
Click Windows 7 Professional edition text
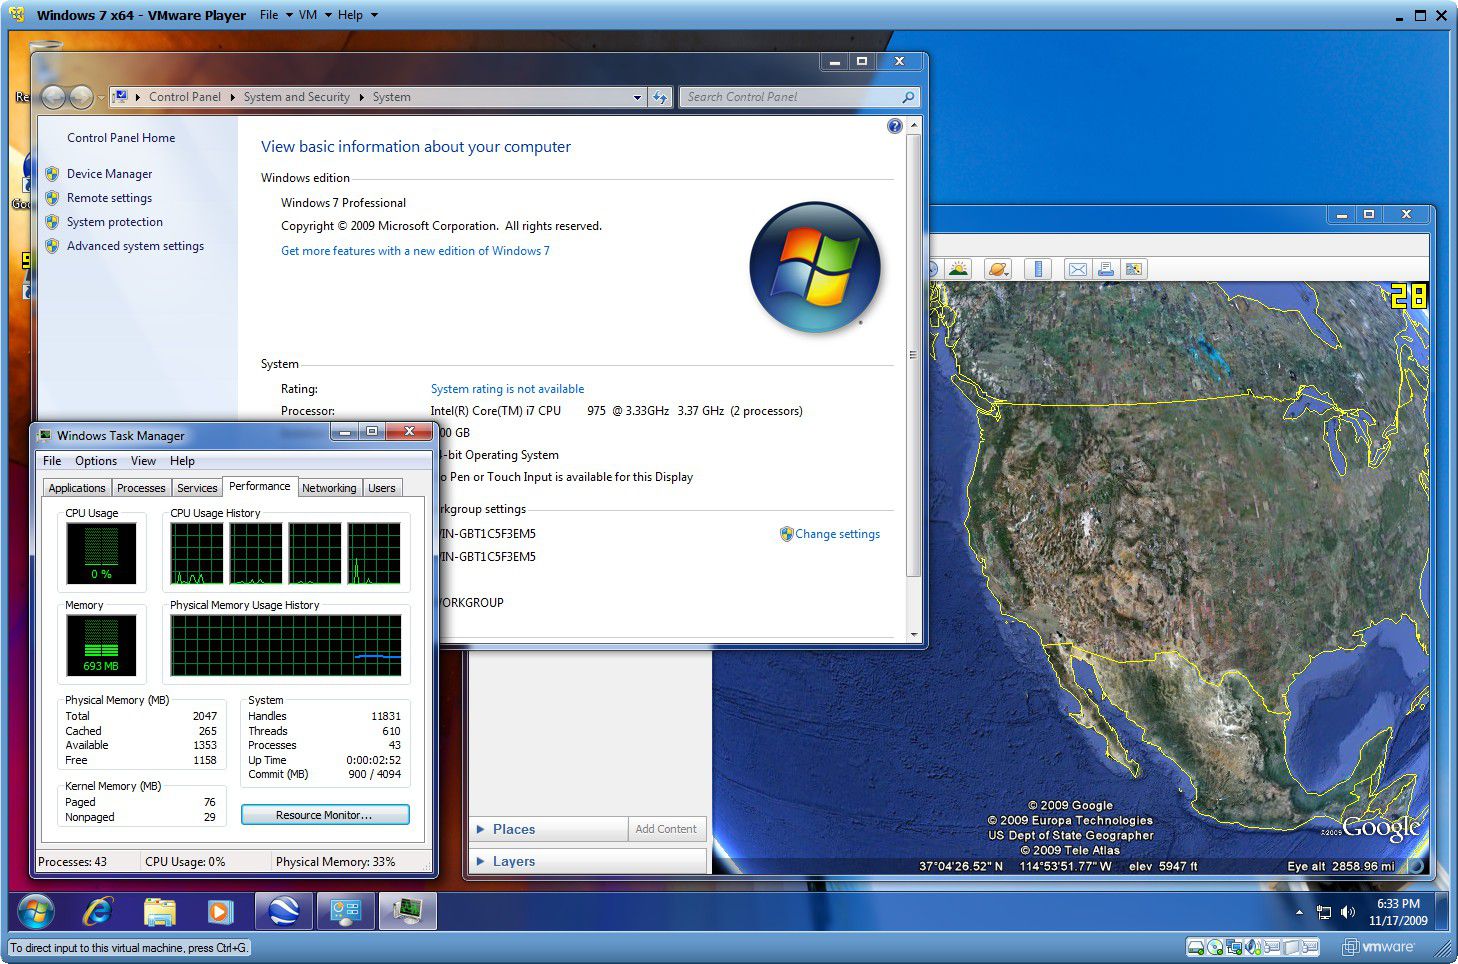[x=343, y=203]
